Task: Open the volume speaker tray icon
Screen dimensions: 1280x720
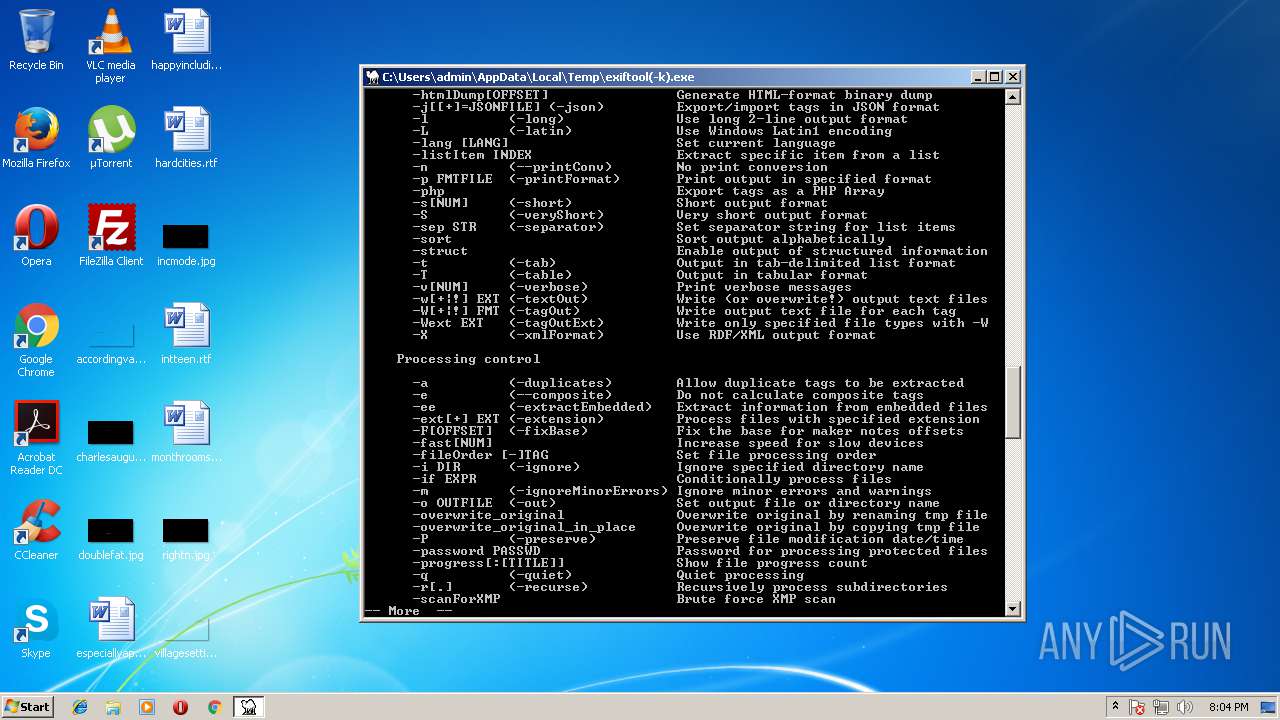Action: (1187, 707)
